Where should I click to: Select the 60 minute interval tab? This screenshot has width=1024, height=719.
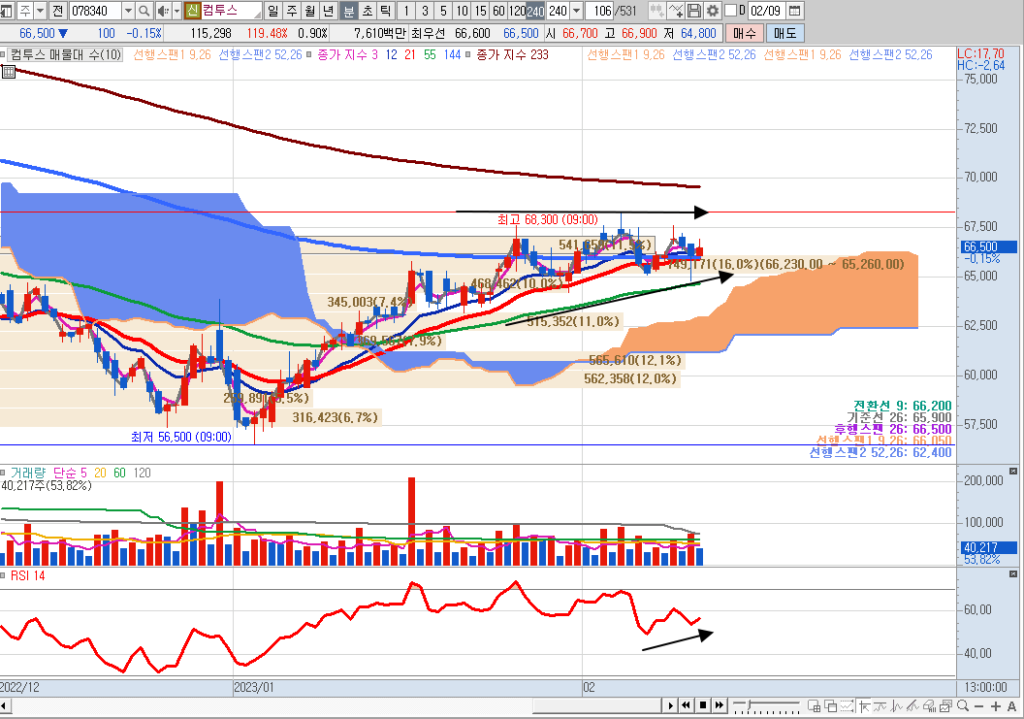497,11
